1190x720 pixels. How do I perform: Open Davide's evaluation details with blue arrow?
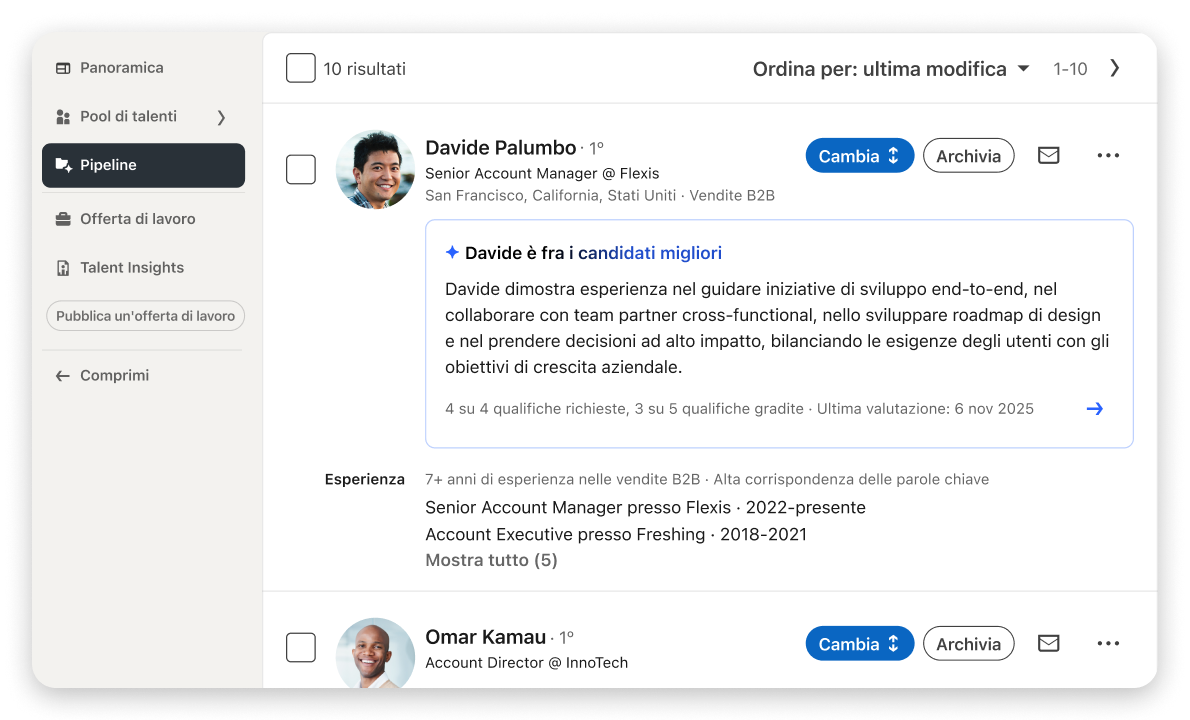click(x=1094, y=409)
